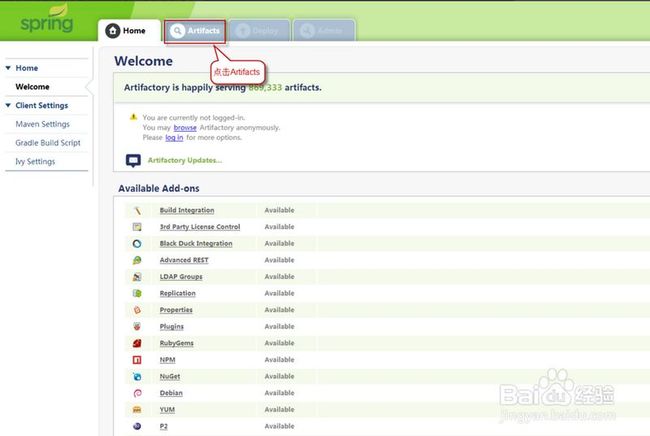Click the Available Add-ons heading

tap(159, 189)
